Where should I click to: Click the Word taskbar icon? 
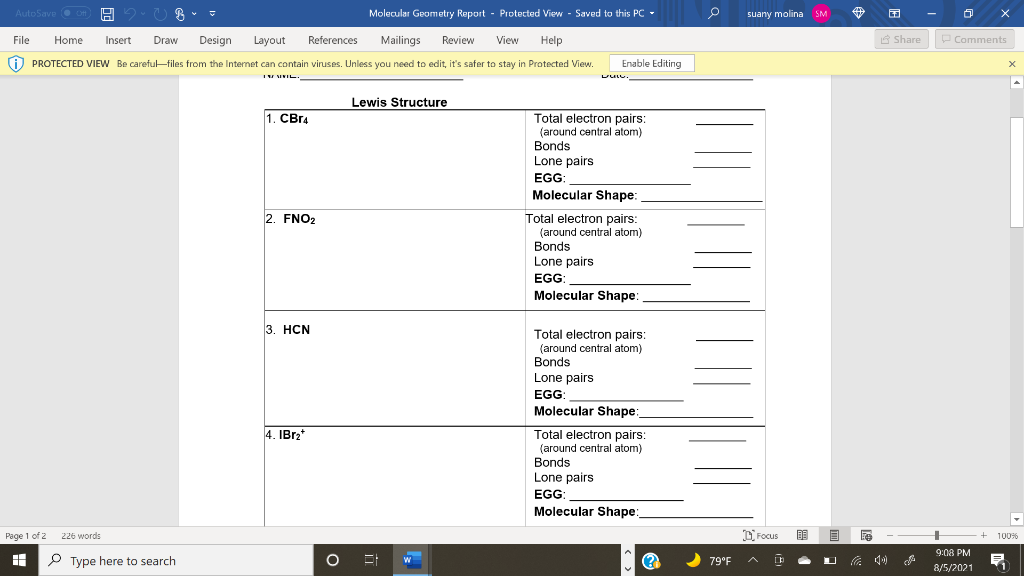[x=412, y=560]
